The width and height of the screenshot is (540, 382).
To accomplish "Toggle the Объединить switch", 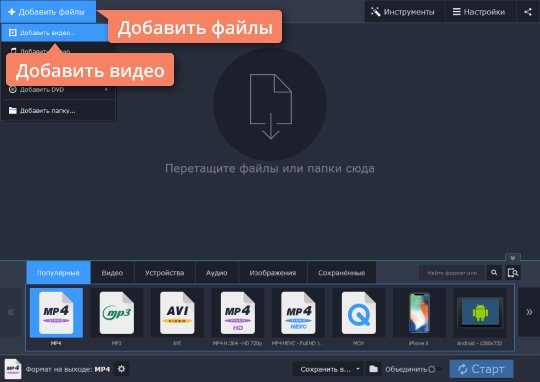I will coord(434,369).
